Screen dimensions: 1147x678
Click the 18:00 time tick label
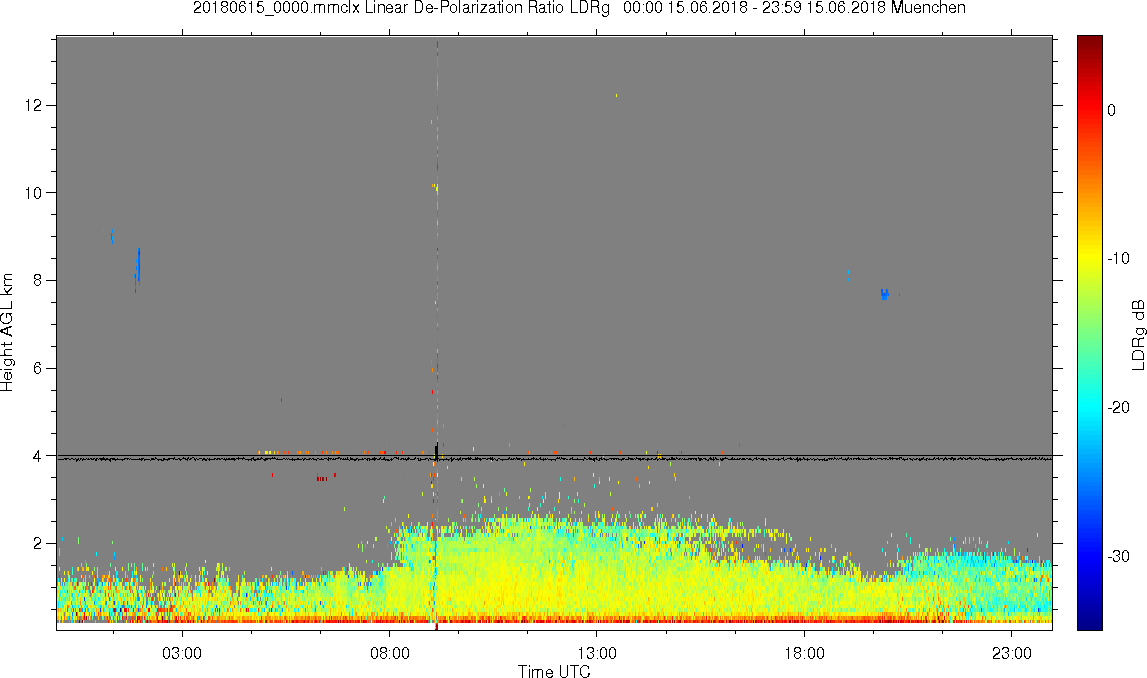[804, 653]
